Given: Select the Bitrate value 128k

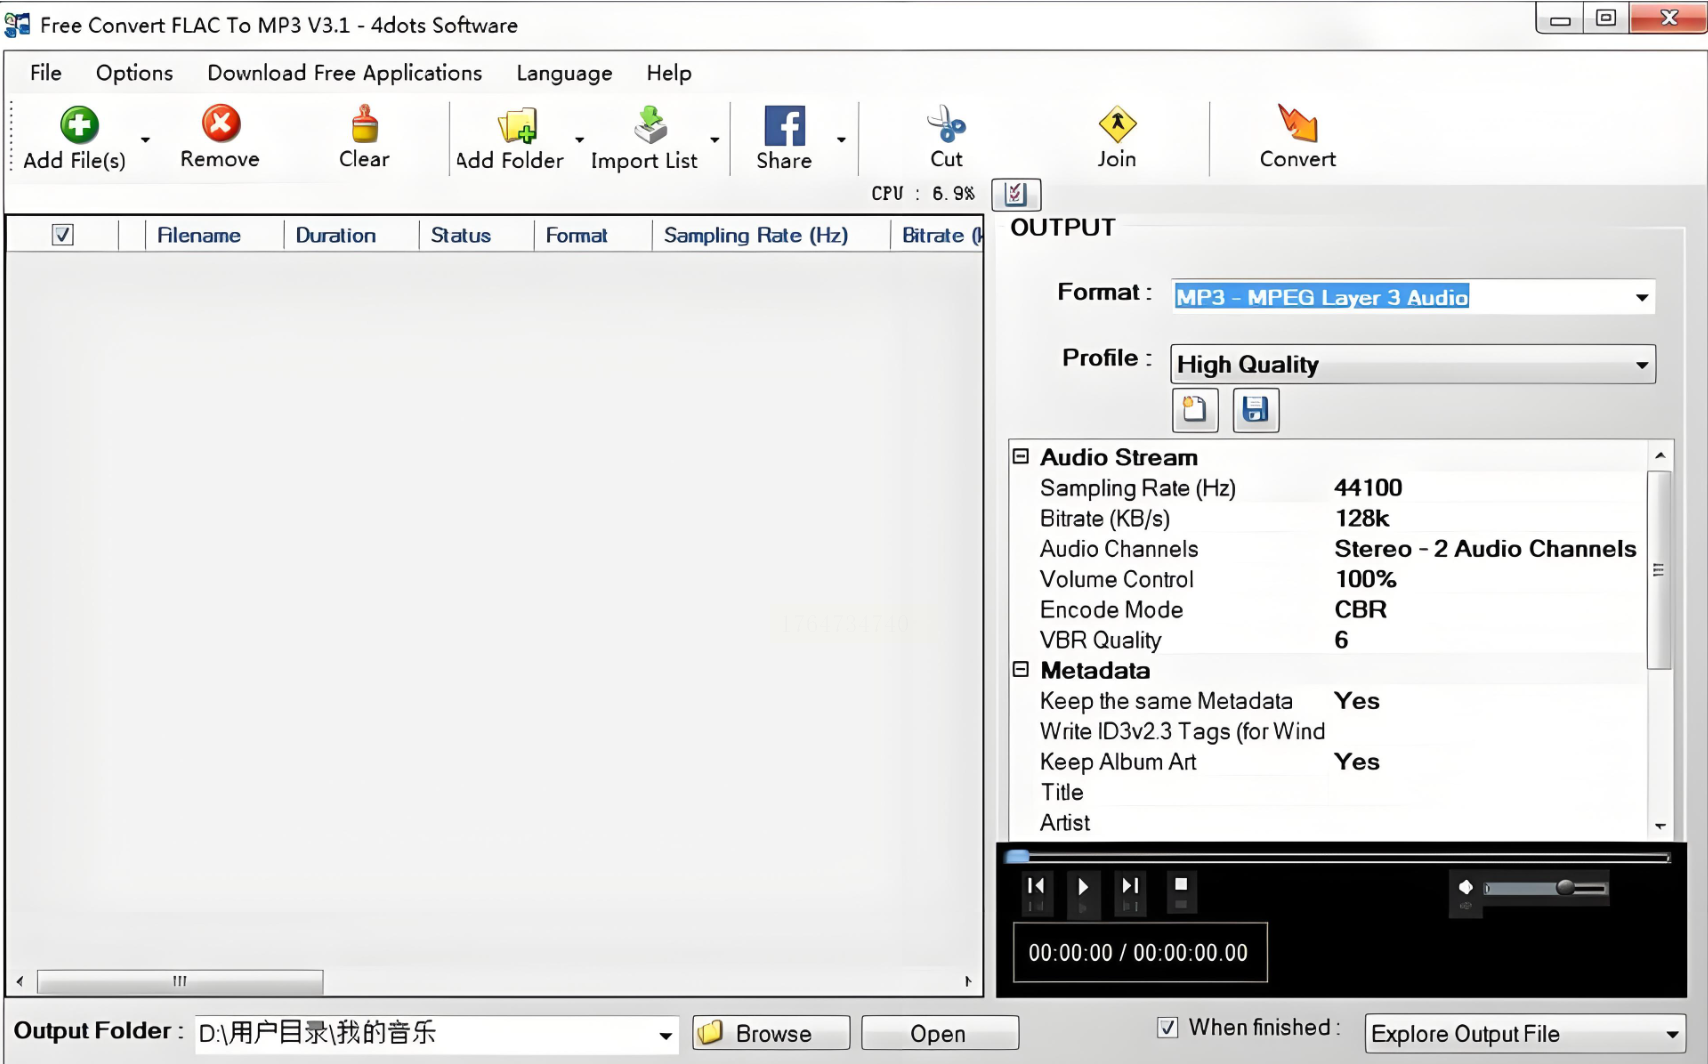Looking at the screenshot, I should (x=1362, y=518).
